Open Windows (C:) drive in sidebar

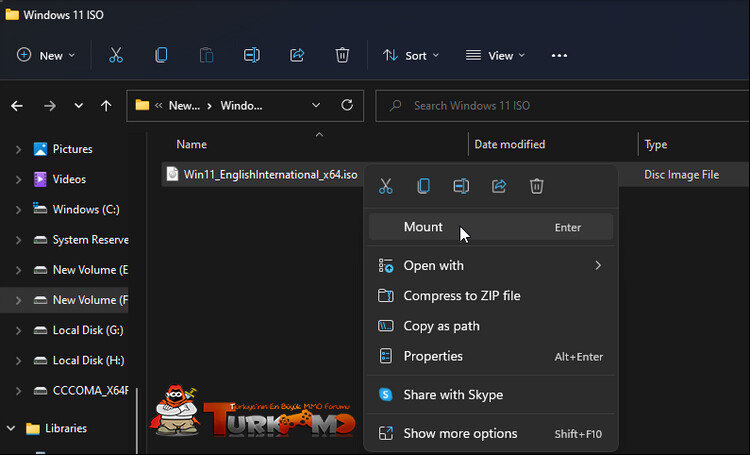coord(86,210)
